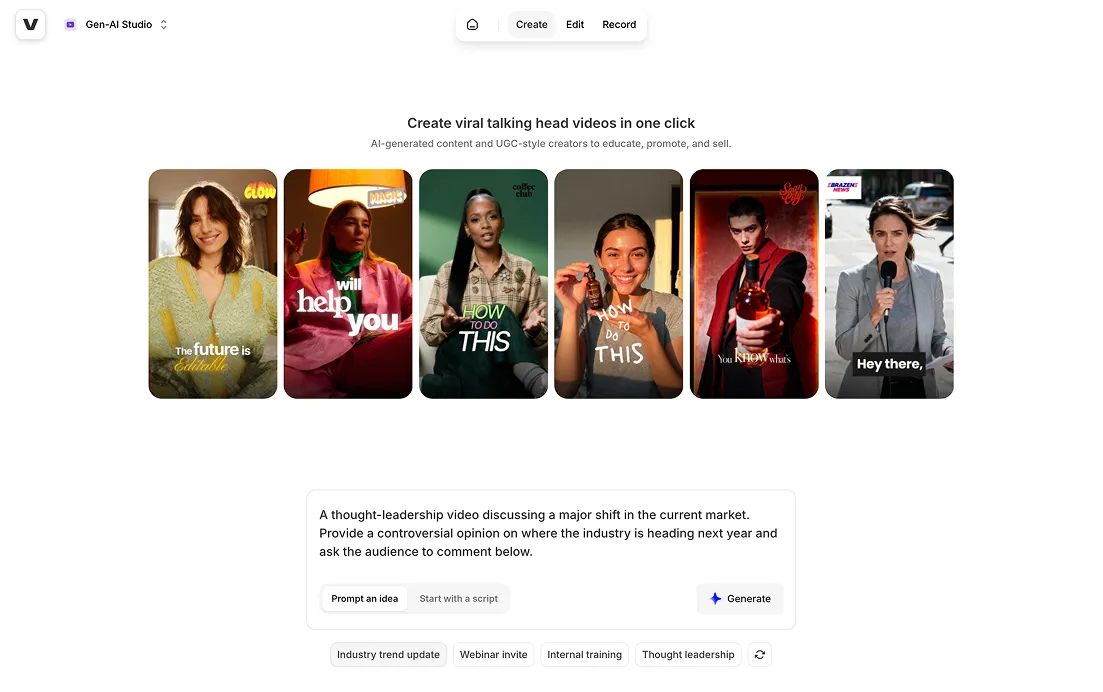
Task: Choose the Webinar invite suggestion
Action: [494, 655]
